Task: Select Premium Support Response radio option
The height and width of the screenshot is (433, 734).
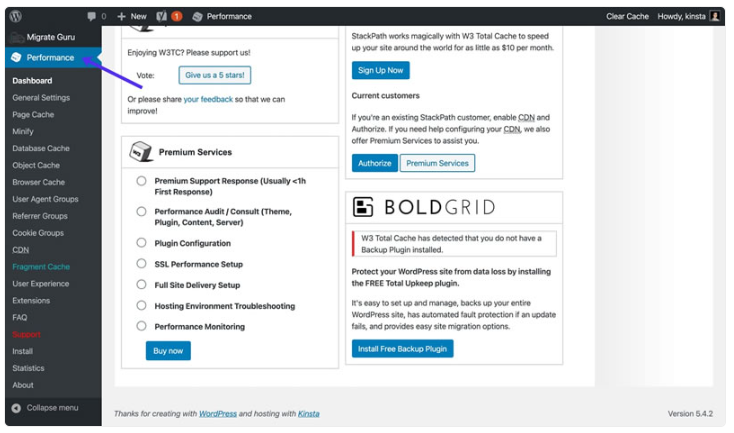Action: click(x=141, y=182)
